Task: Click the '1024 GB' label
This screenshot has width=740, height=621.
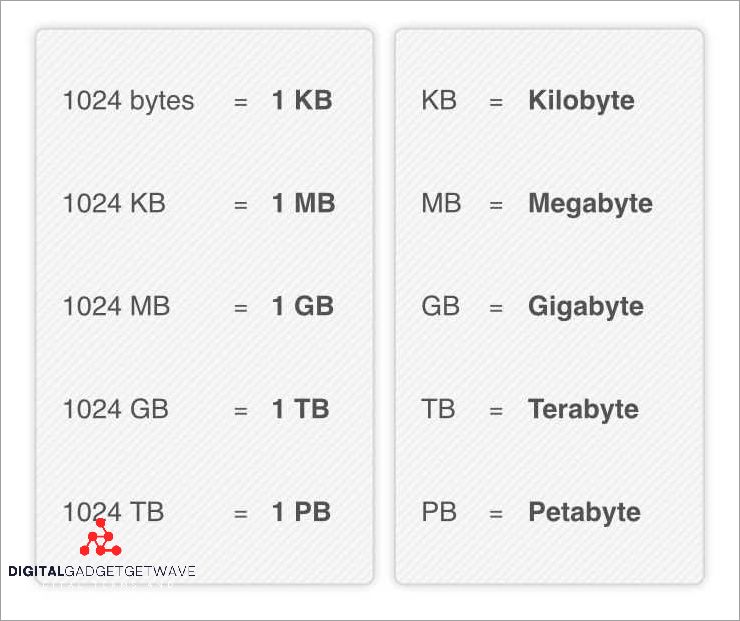Action: (115, 409)
